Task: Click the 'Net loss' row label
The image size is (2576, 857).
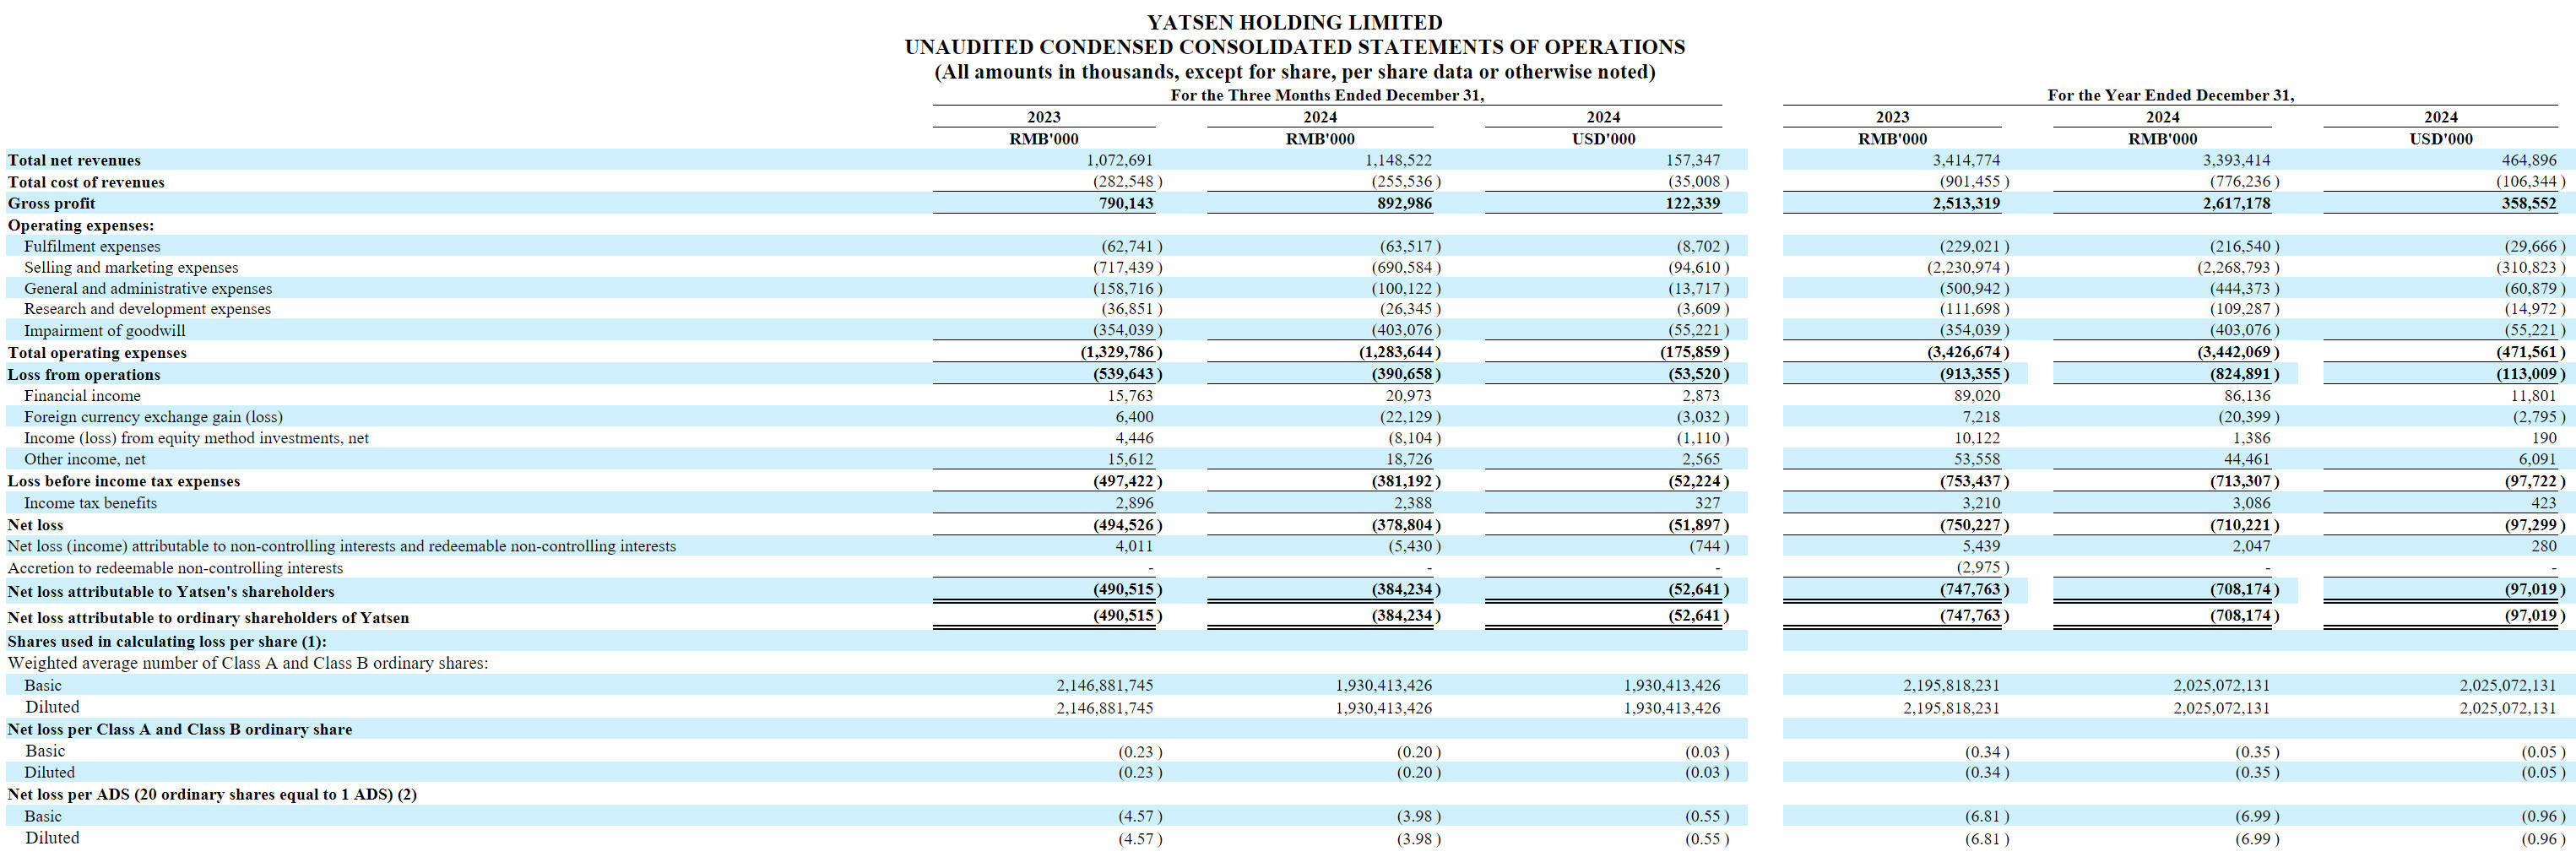Action: pyautogui.click(x=35, y=525)
